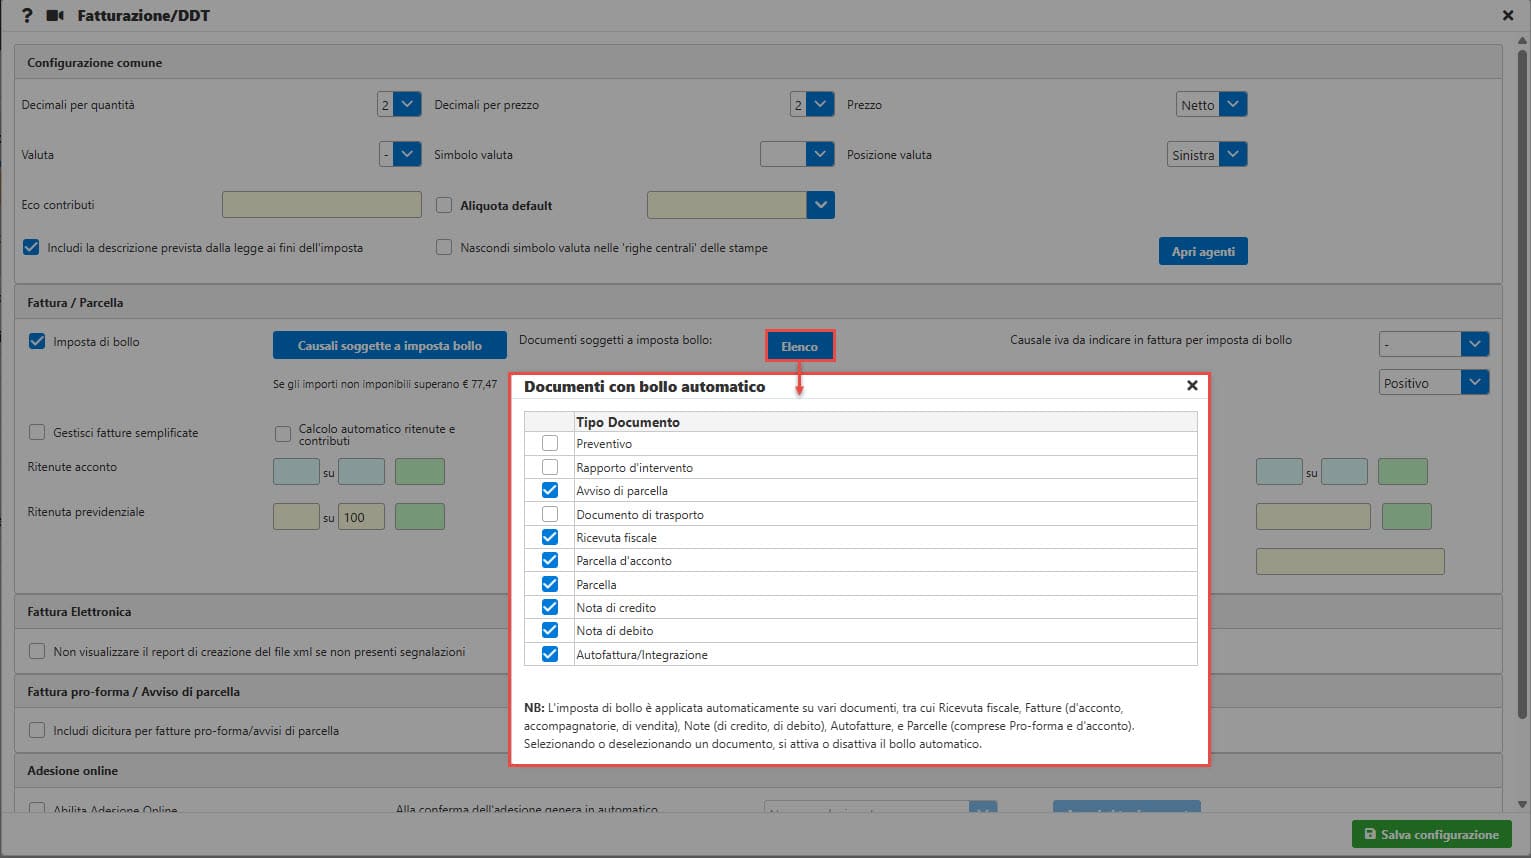Viewport: 1531px width, 858px height.
Task: Close the Fatturazione/DDT window
Action: [x=1508, y=16]
